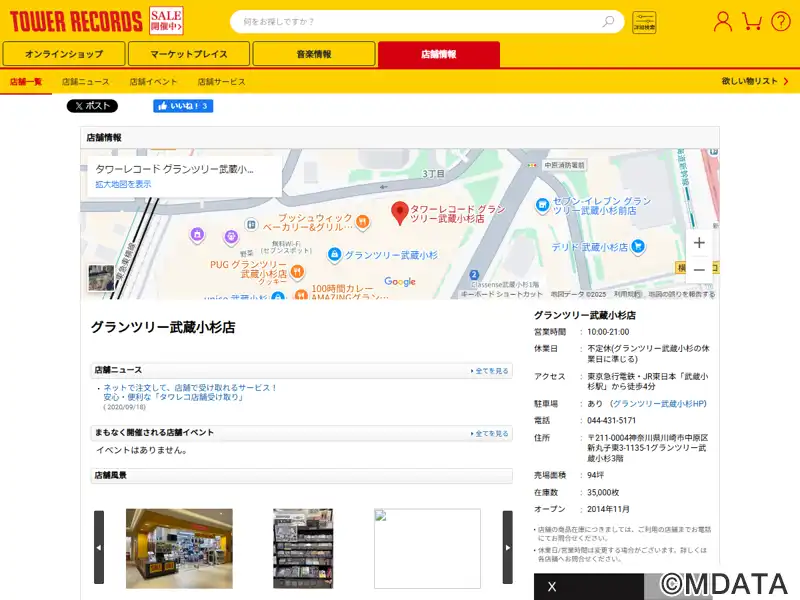The image size is (800, 600).
Task: Switch to satellite view thumbnail
Action: pyautogui.click(x=101, y=278)
